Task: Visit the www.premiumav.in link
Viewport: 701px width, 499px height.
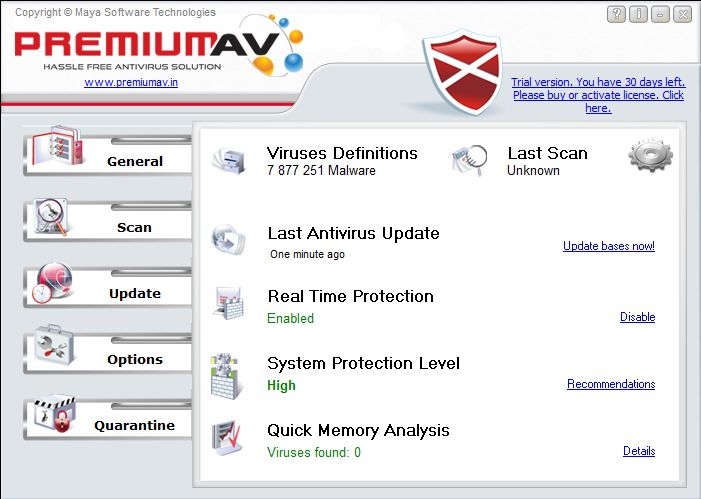Action: tap(131, 83)
